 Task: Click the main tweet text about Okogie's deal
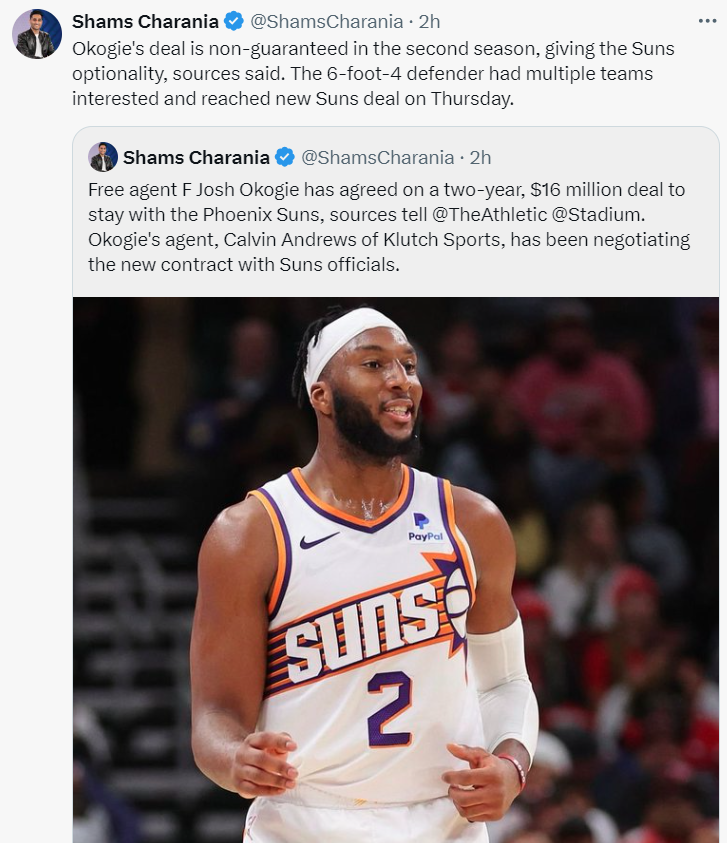(373, 74)
